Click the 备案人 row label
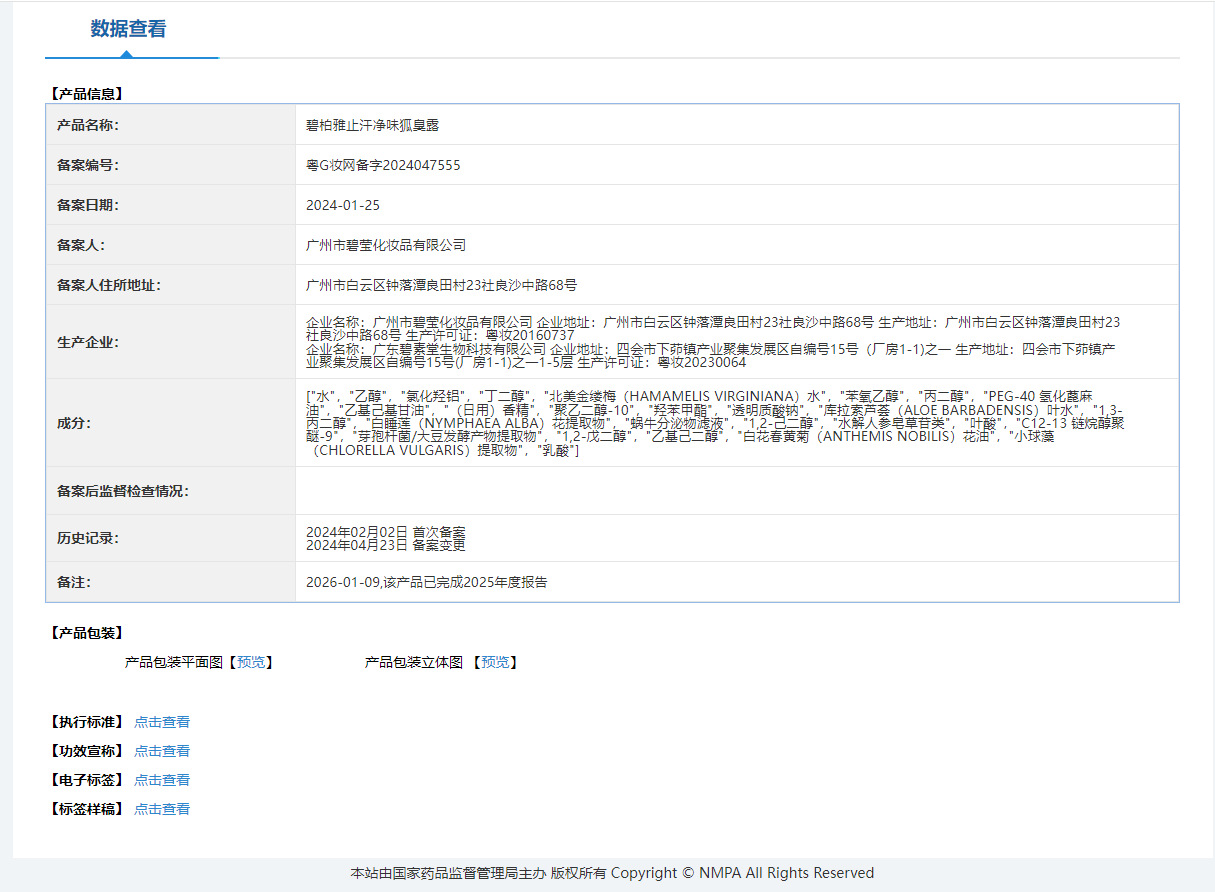The image size is (1215, 892). pos(81,245)
